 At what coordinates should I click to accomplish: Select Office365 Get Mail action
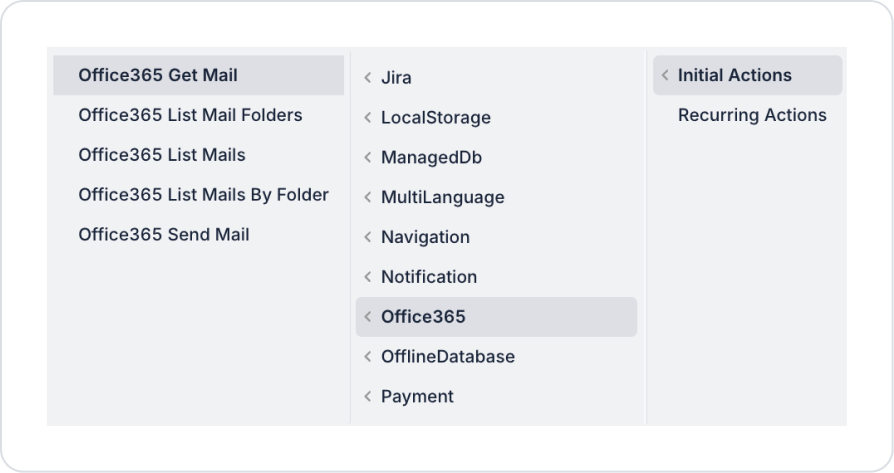(x=198, y=75)
